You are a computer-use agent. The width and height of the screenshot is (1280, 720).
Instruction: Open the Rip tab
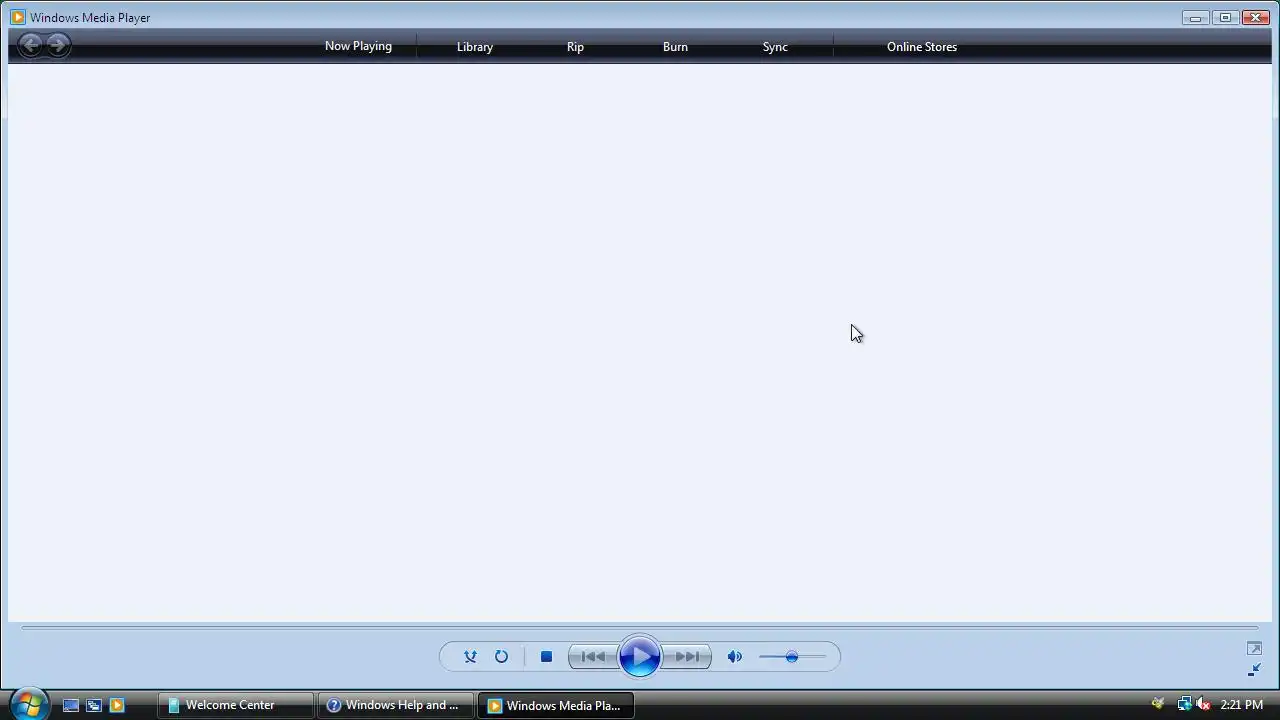pos(575,47)
